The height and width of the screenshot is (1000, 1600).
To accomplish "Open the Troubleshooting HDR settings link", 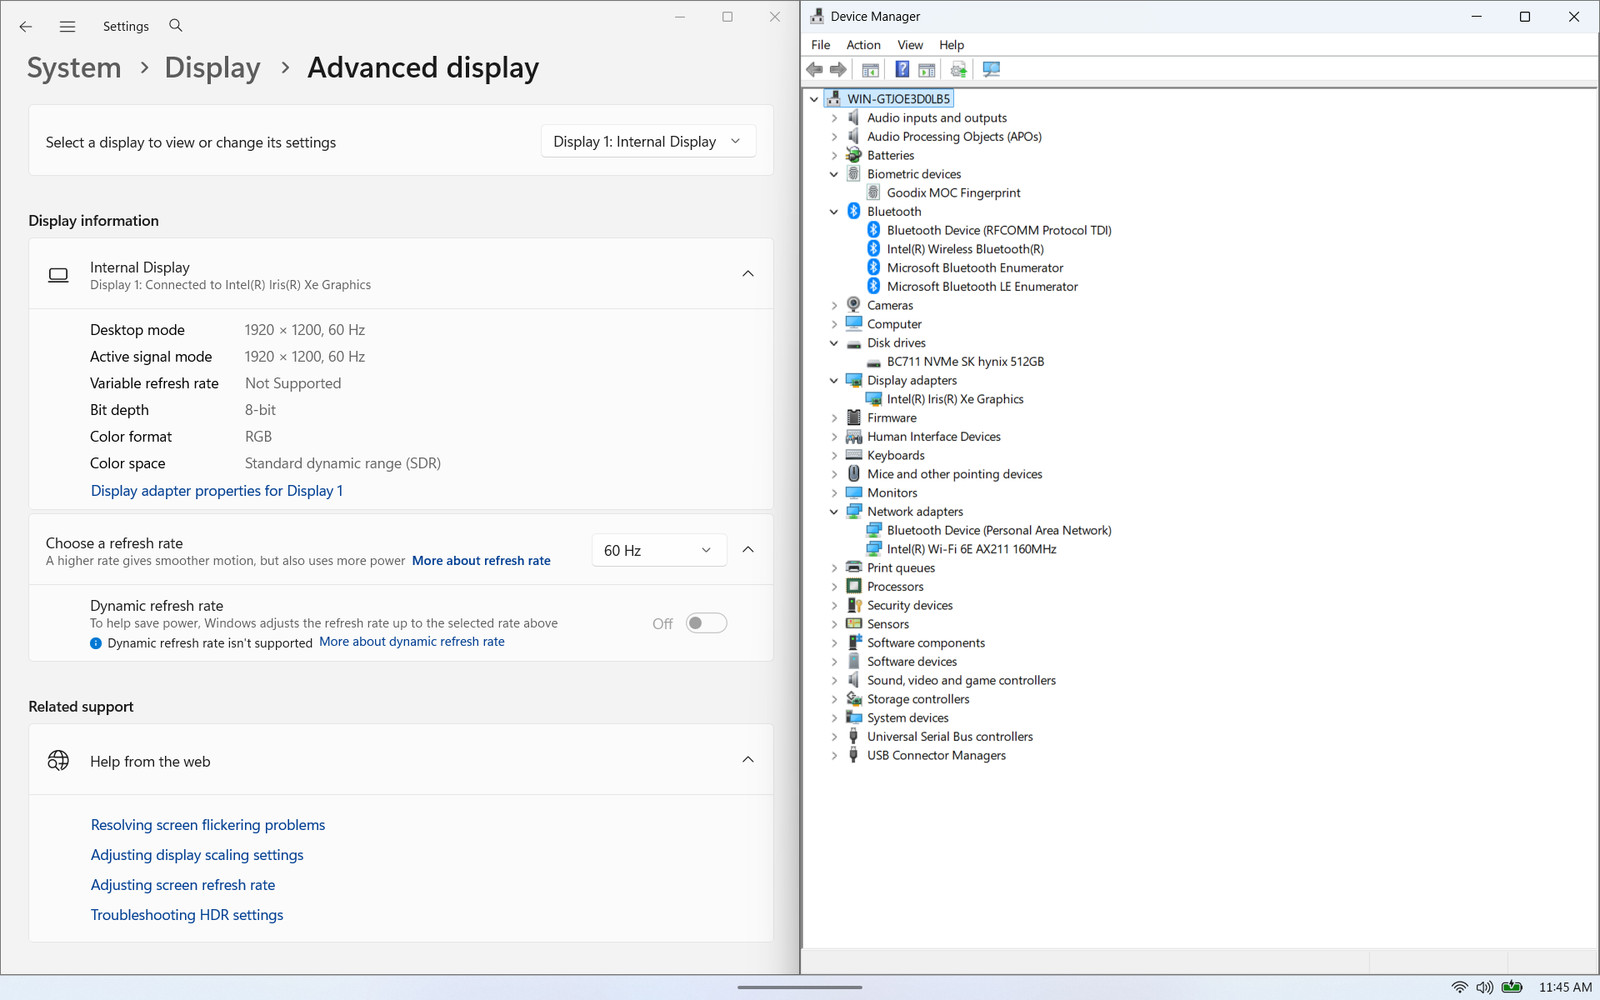I will click(187, 915).
